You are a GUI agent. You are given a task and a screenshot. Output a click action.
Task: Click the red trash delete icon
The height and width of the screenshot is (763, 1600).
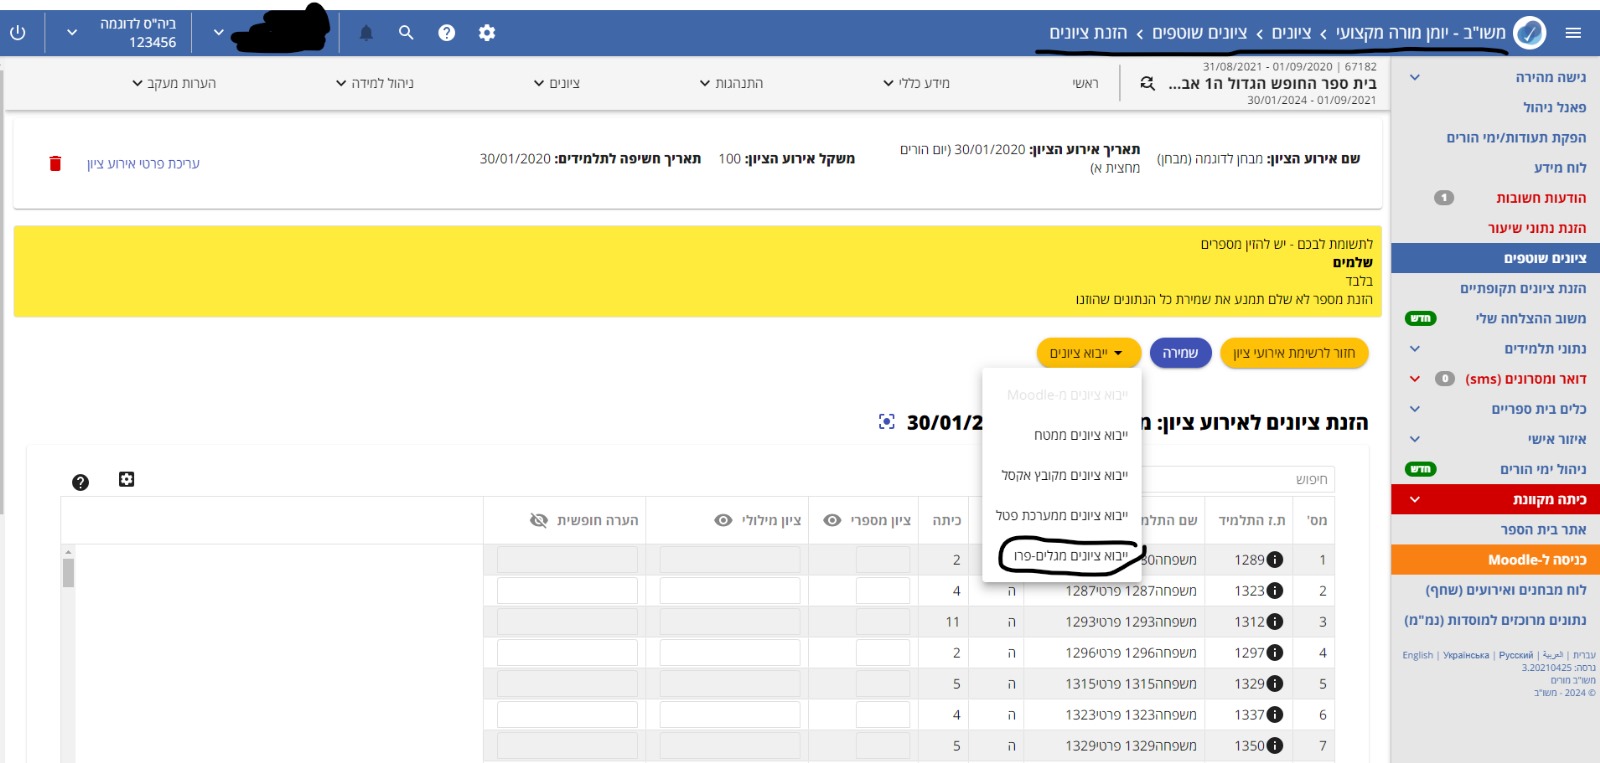click(x=55, y=163)
